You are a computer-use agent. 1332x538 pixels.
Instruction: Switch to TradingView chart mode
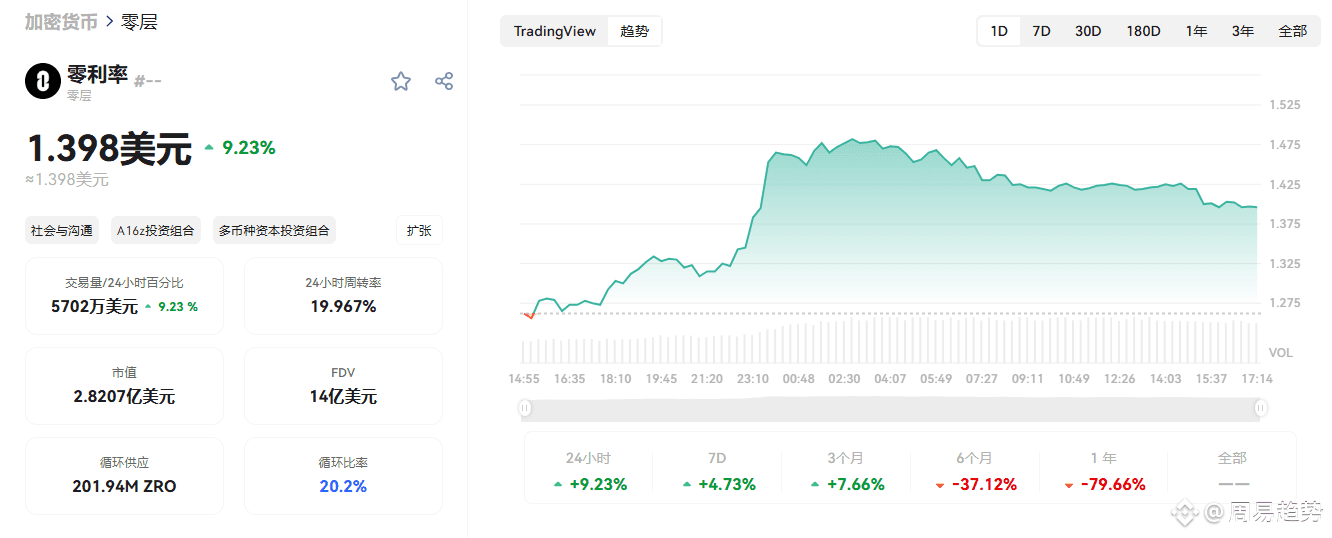tap(555, 31)
